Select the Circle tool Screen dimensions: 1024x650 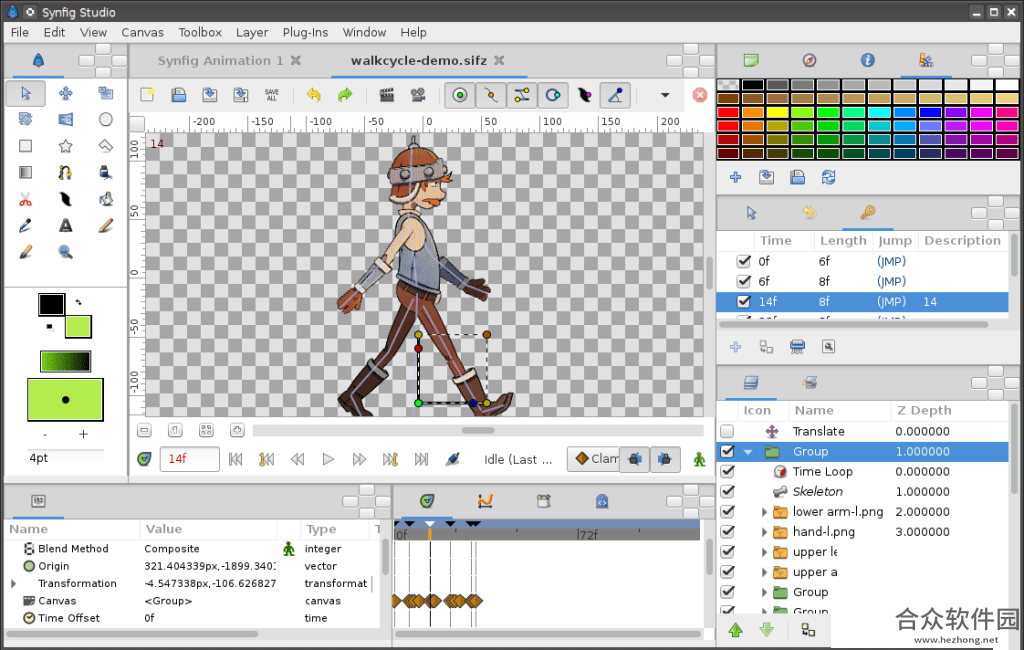pyautogui.click(x=105, y=120)
